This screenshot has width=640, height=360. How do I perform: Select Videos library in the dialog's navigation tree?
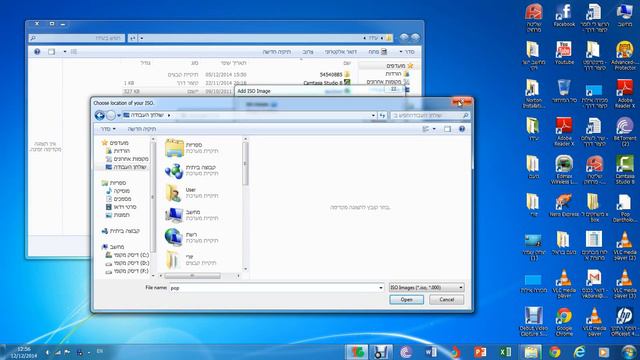click(x=121, y=207)
